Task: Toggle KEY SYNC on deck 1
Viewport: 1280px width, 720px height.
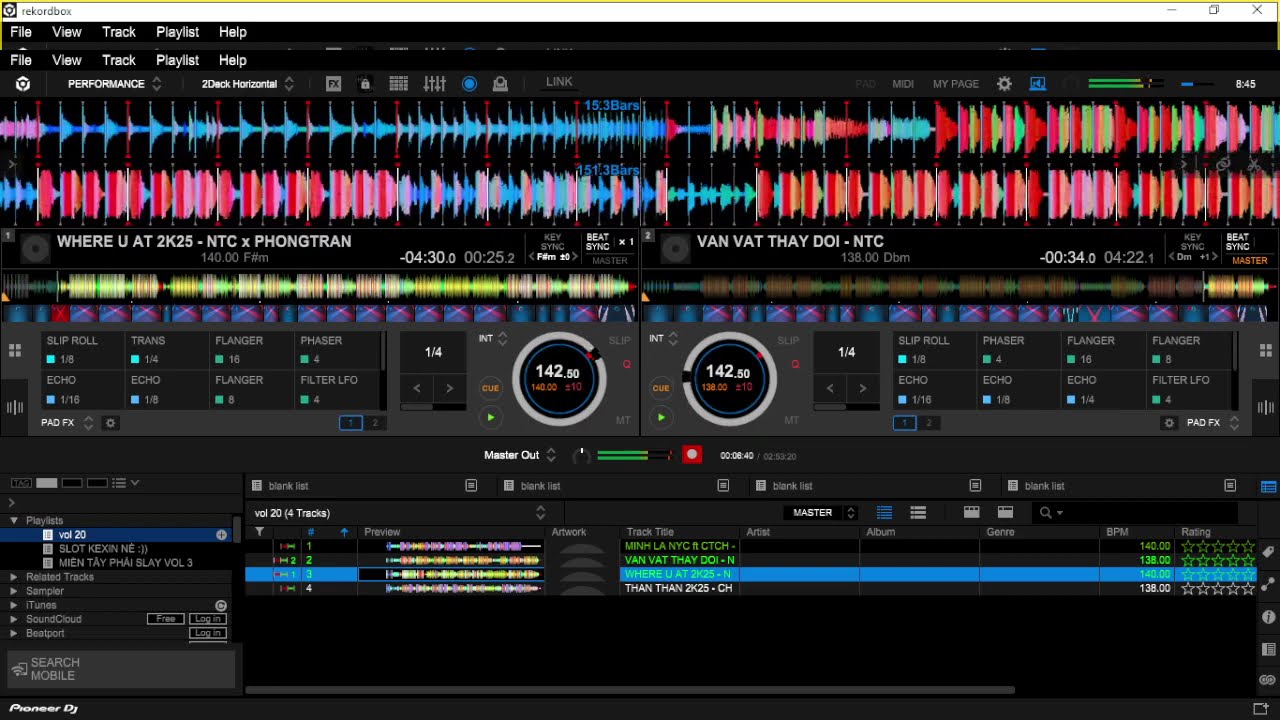Action: (552, 242)
